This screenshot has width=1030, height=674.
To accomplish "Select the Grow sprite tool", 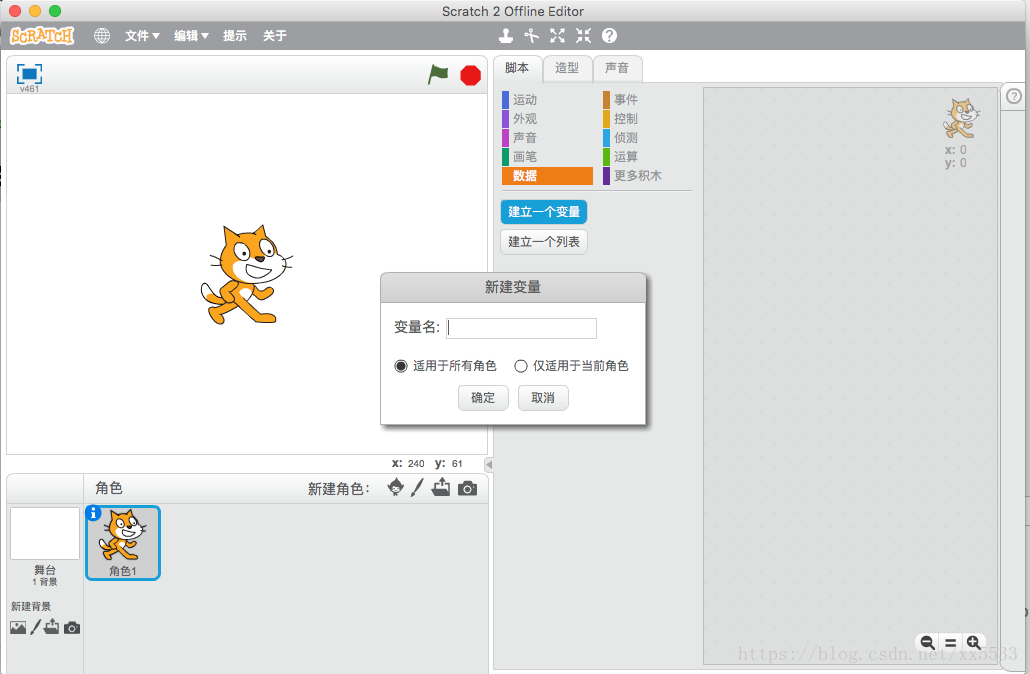I will (557, 35).
